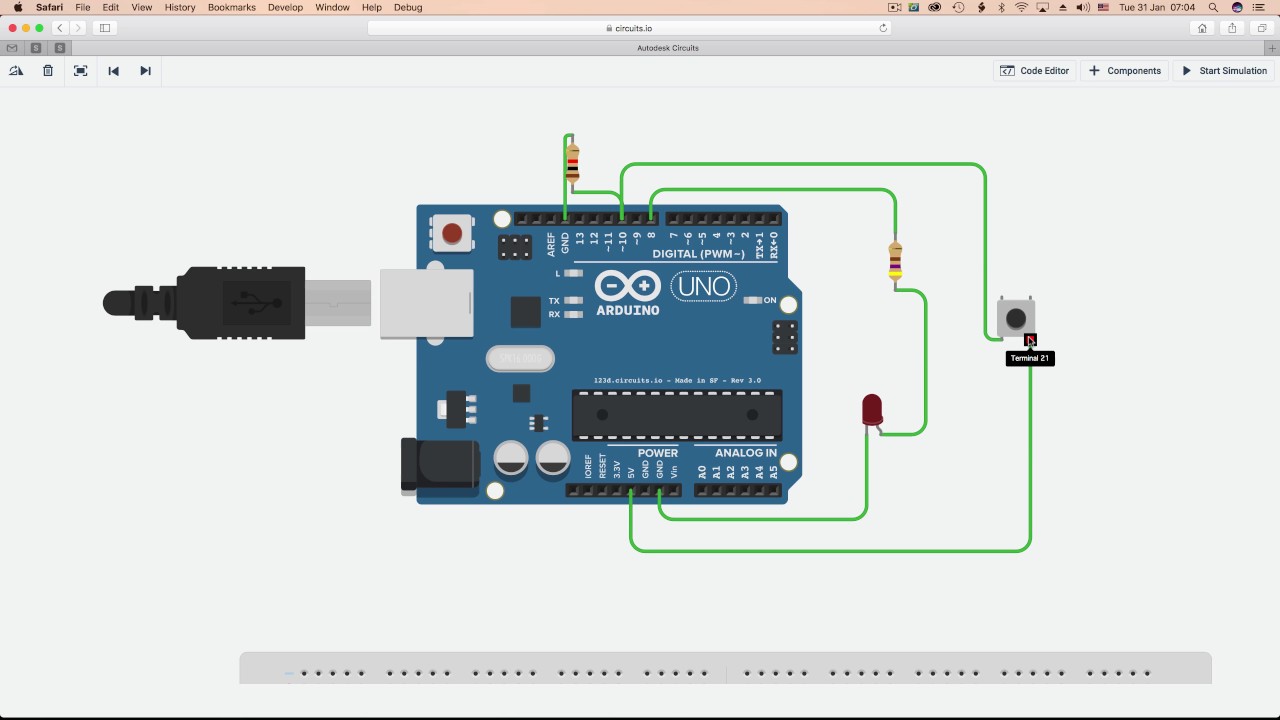
Task: Open Safari File menu
Action: [83, 7]
